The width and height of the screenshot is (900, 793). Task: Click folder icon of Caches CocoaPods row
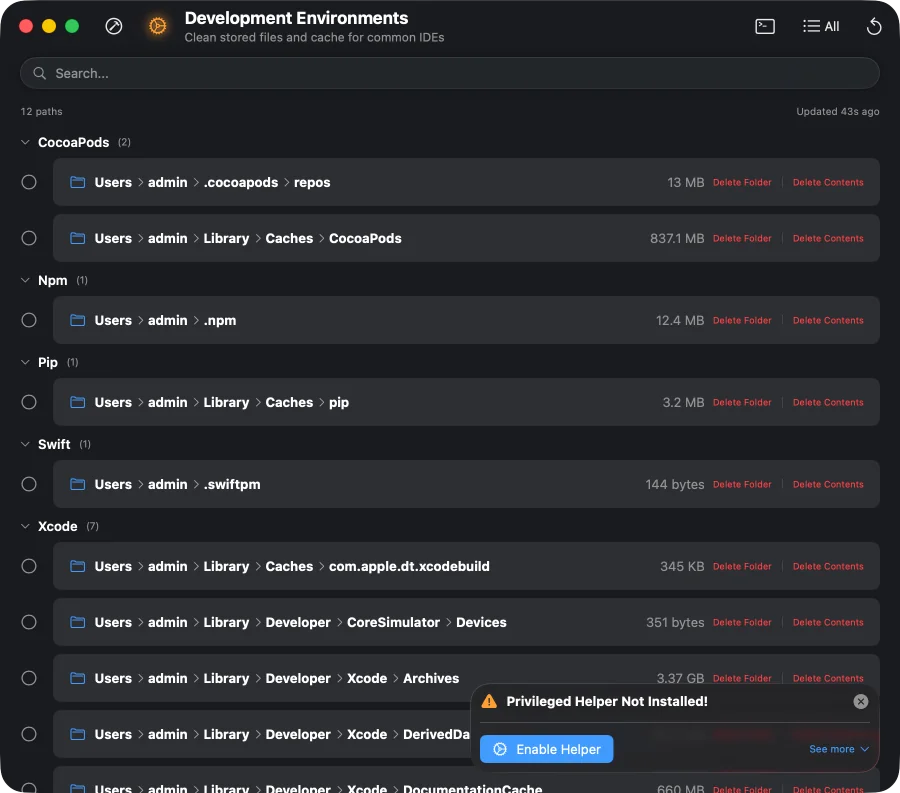tap(77, 238)
